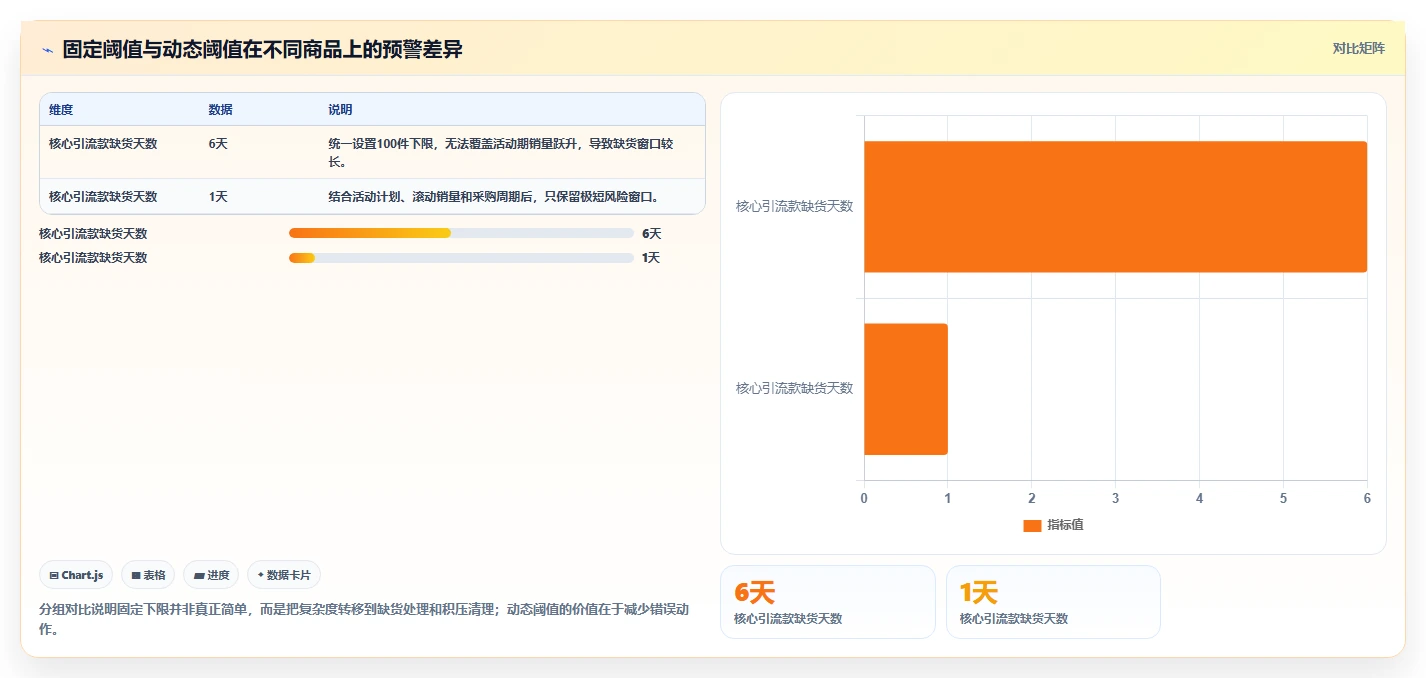Click the description starting 结合活动计划
This screenshot has width=1426, height=678.
(493, 197)
